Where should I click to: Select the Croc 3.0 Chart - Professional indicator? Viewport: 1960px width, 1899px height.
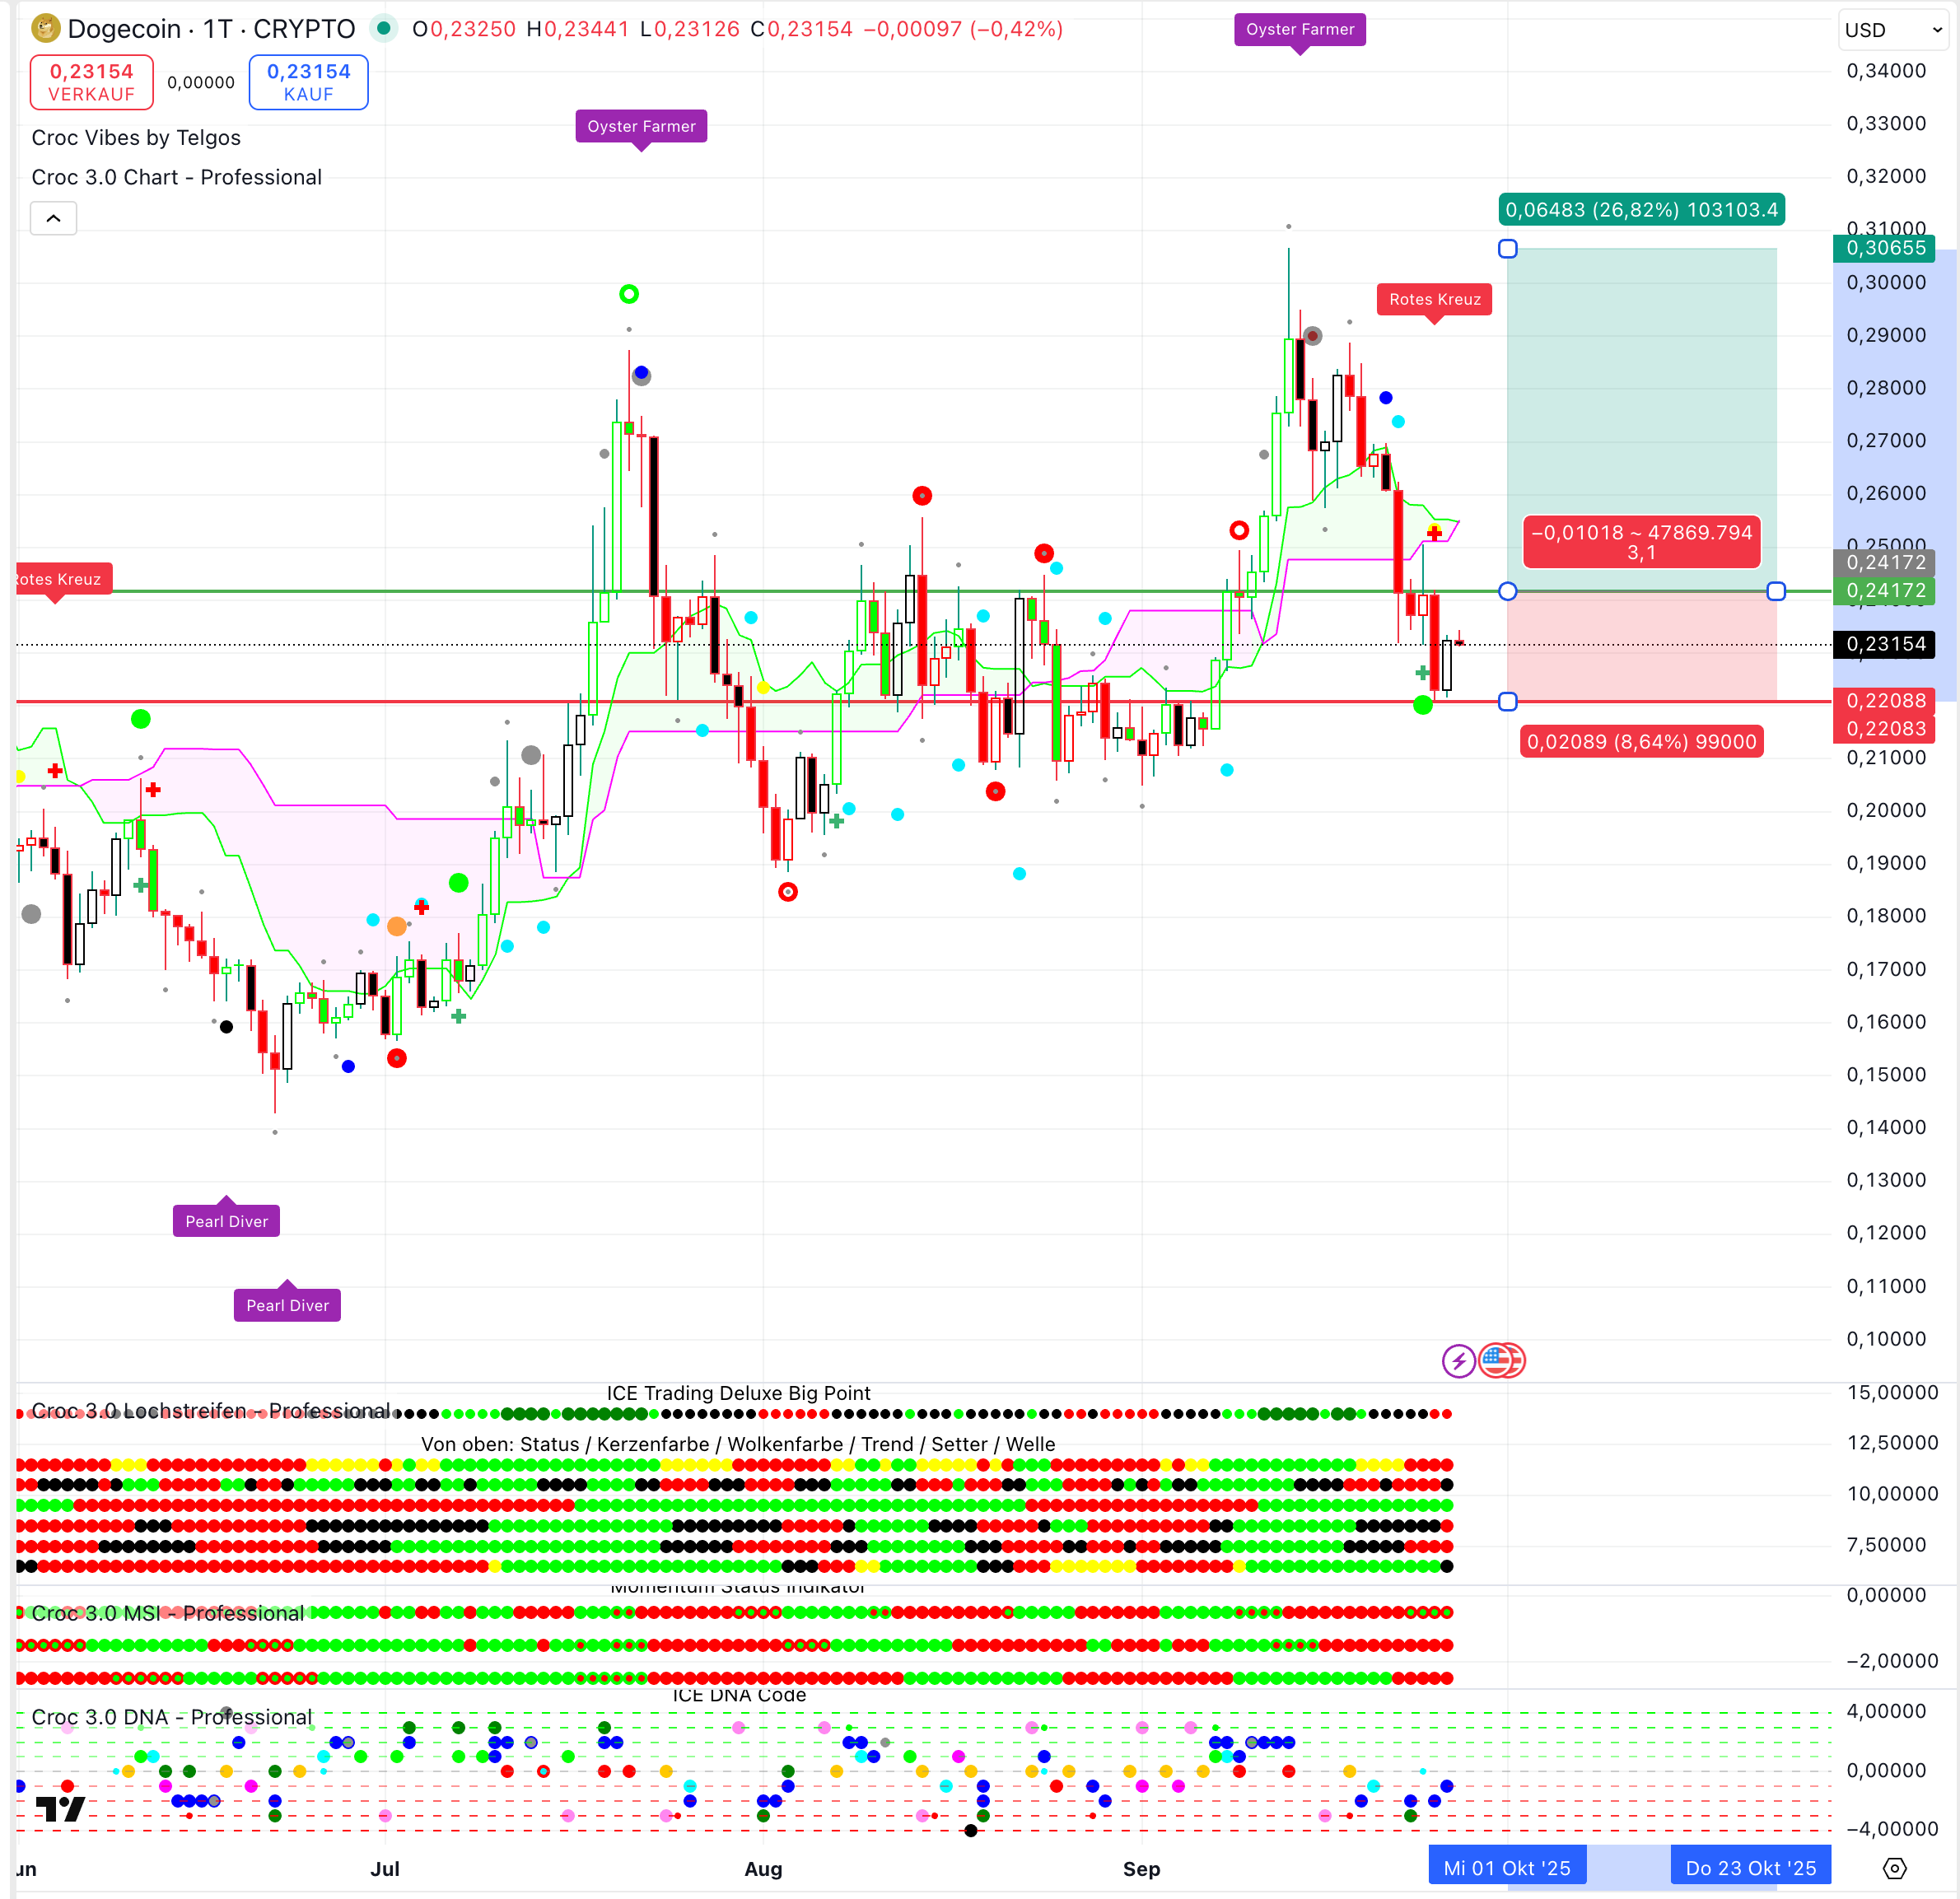coord(176,177)
